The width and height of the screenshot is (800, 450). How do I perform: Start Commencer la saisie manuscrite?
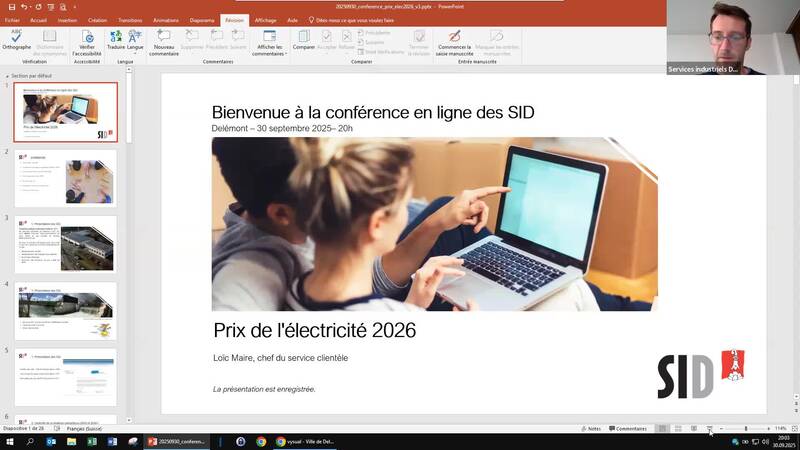point(454,40)
